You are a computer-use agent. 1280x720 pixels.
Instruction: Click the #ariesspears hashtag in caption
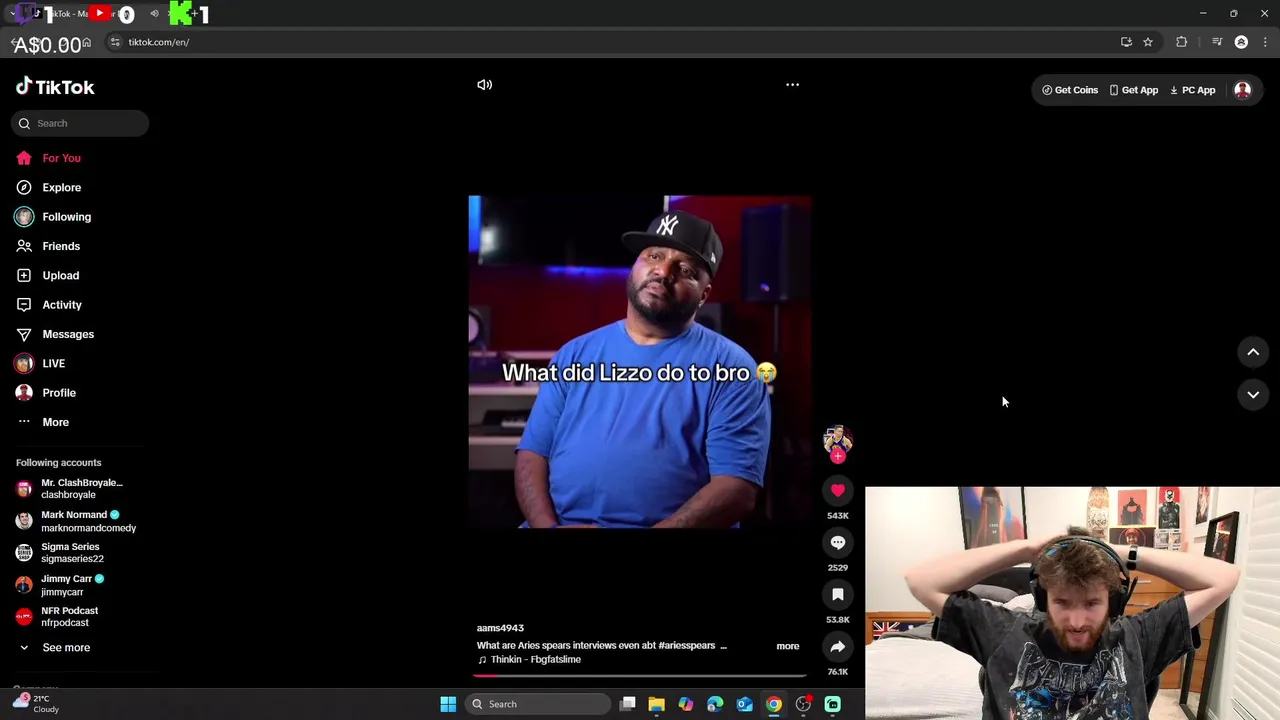(688, 646)
